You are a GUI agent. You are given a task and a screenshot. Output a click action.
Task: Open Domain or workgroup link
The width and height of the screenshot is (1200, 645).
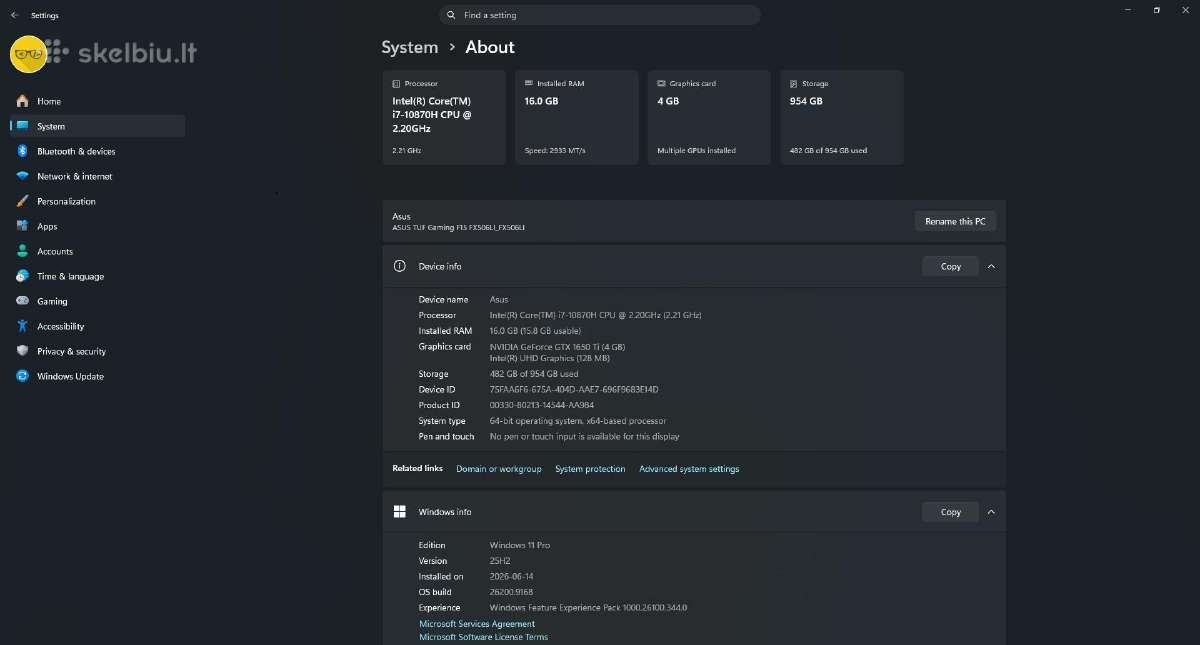click(499, 469)
